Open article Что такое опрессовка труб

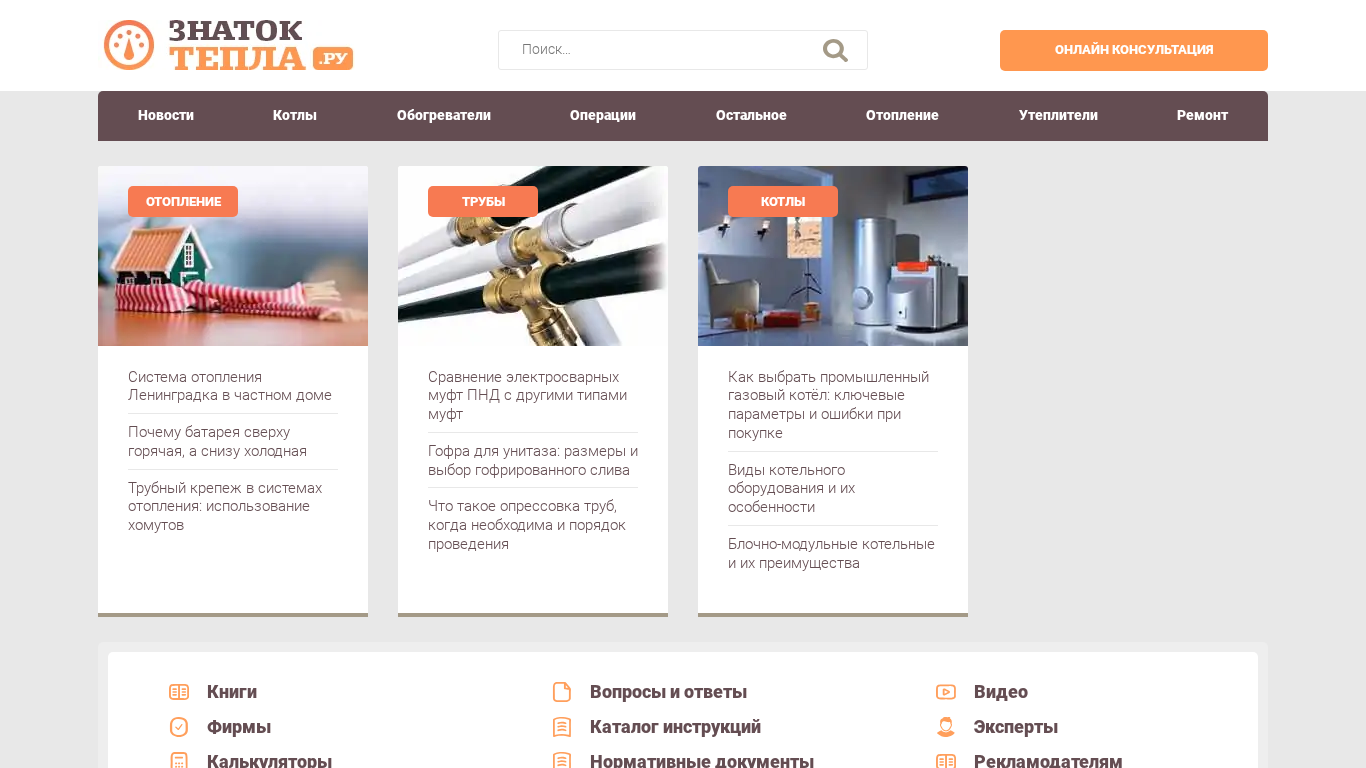pyautogui.click(x=527, y=525)
